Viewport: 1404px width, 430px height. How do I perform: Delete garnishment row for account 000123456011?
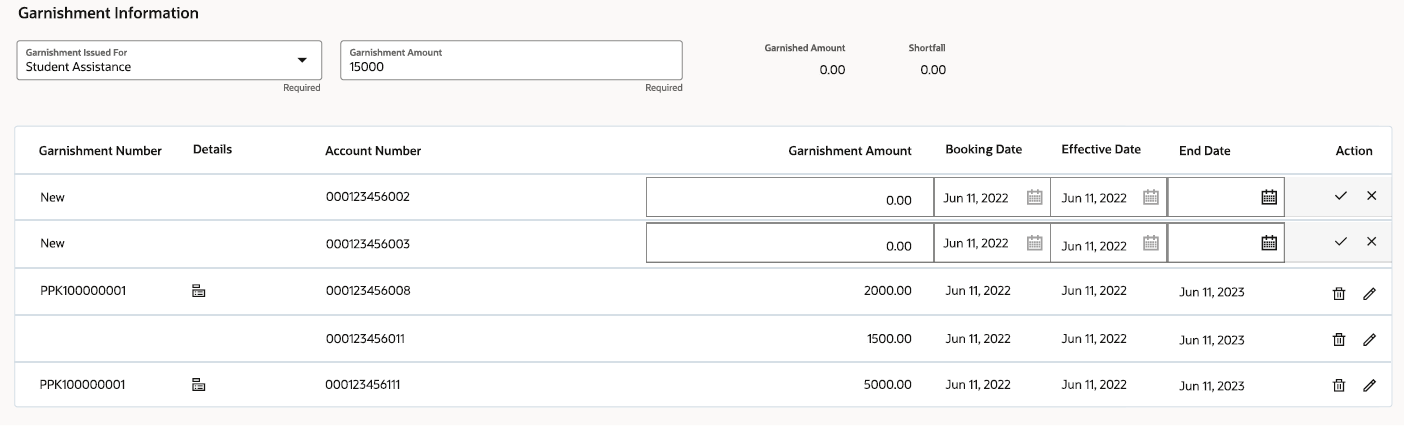coord(1339,340)
